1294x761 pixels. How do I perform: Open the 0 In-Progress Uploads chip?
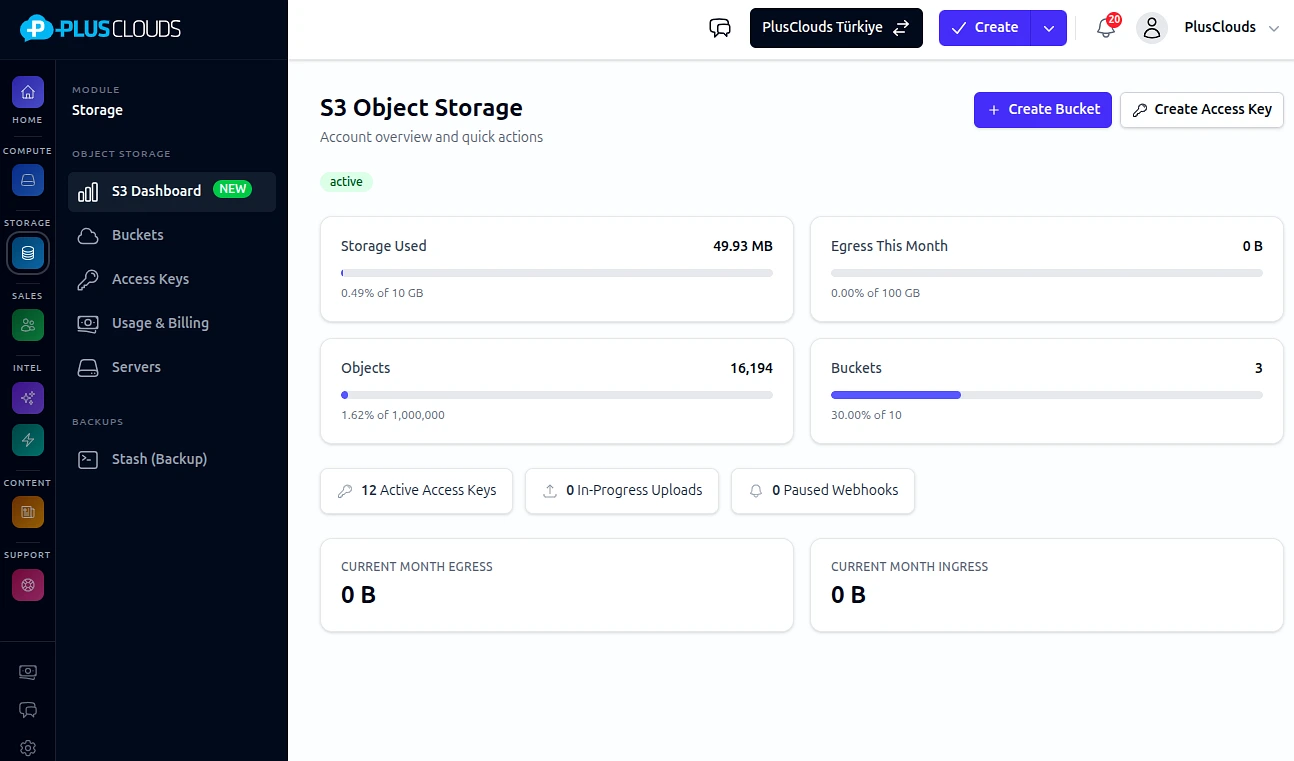(622, 491)
